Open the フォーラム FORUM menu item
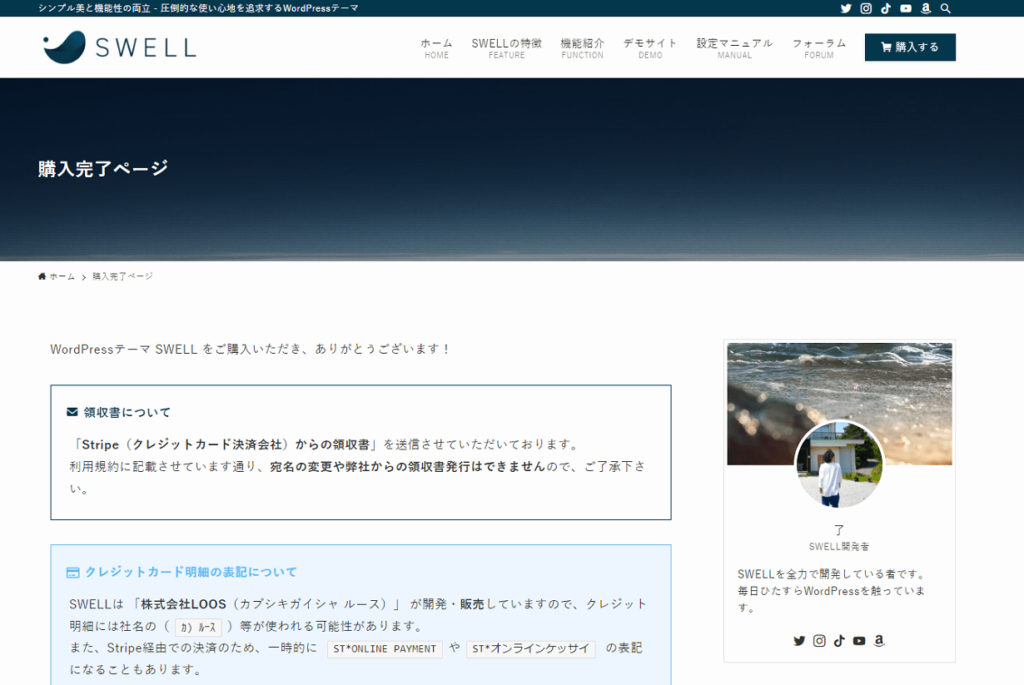The width and height of the screenshot is (1024, 685). click(x=819, y=46)
